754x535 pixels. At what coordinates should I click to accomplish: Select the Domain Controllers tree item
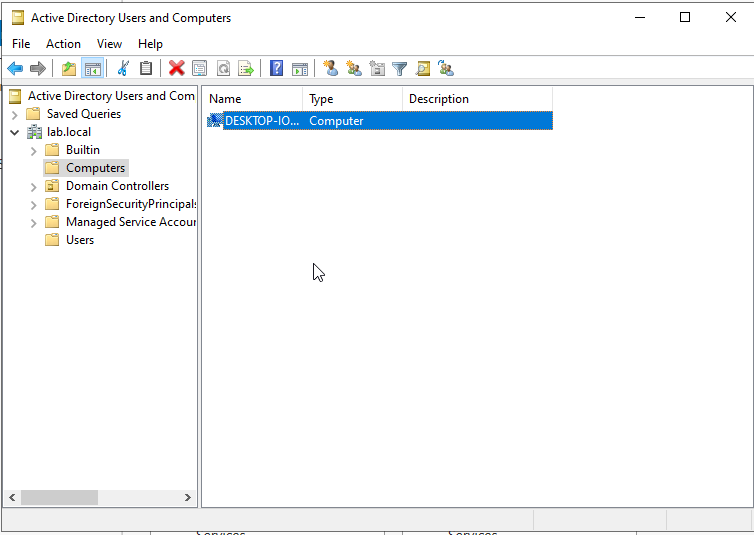[x=117, y=186]
